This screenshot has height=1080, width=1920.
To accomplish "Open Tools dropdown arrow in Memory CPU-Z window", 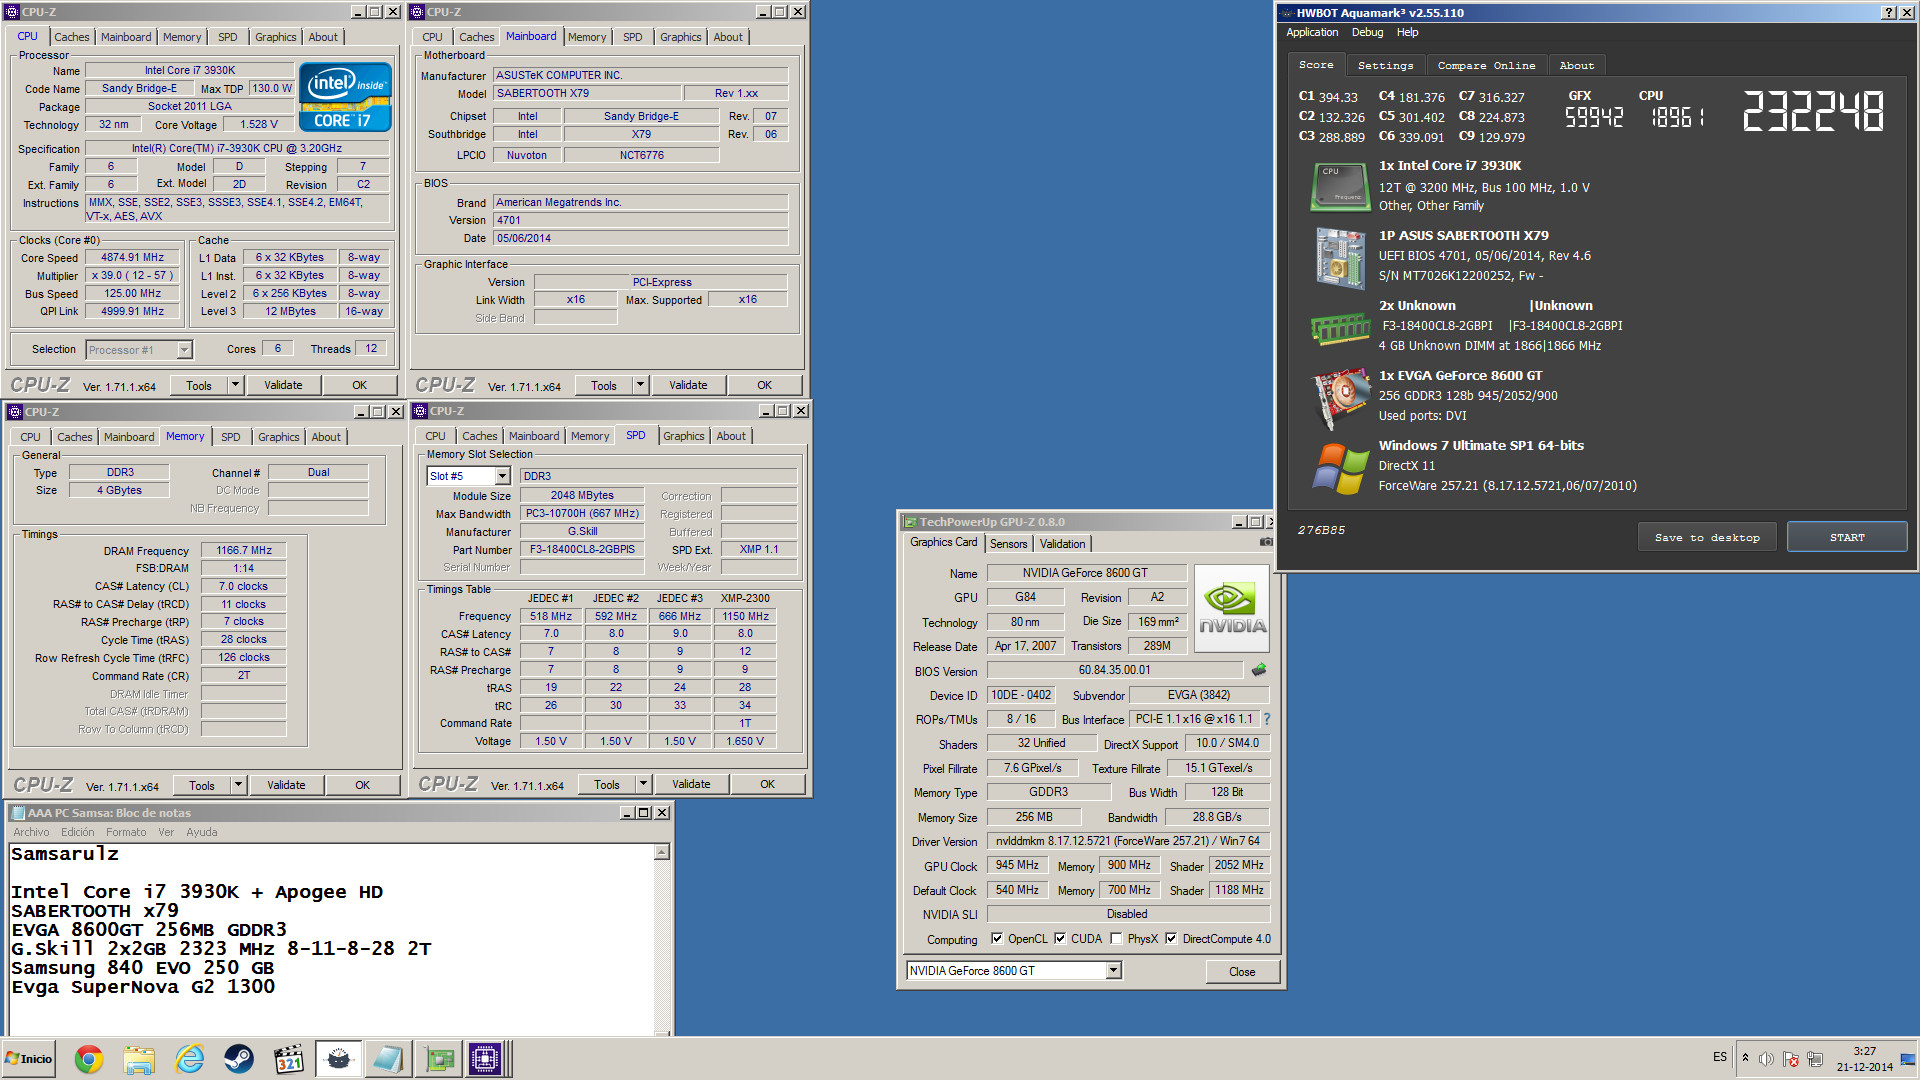I will coord(239,785).
